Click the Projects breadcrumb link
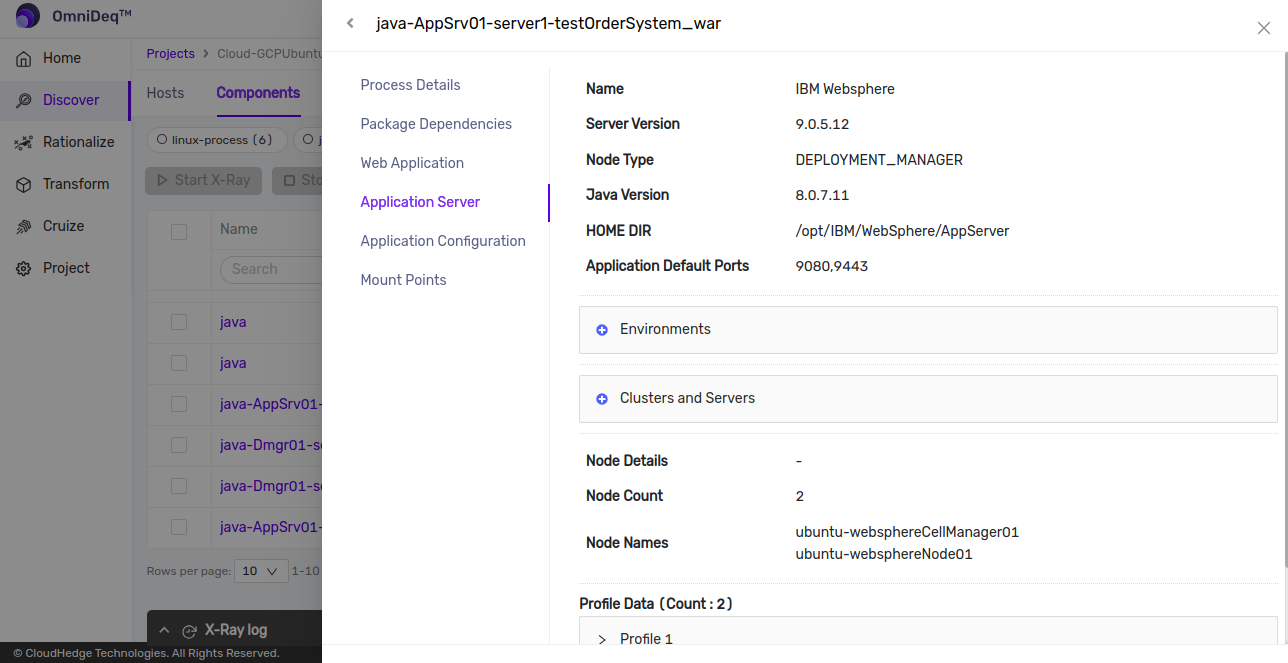This screenshot has height=663, width=1288. point(170,54)
